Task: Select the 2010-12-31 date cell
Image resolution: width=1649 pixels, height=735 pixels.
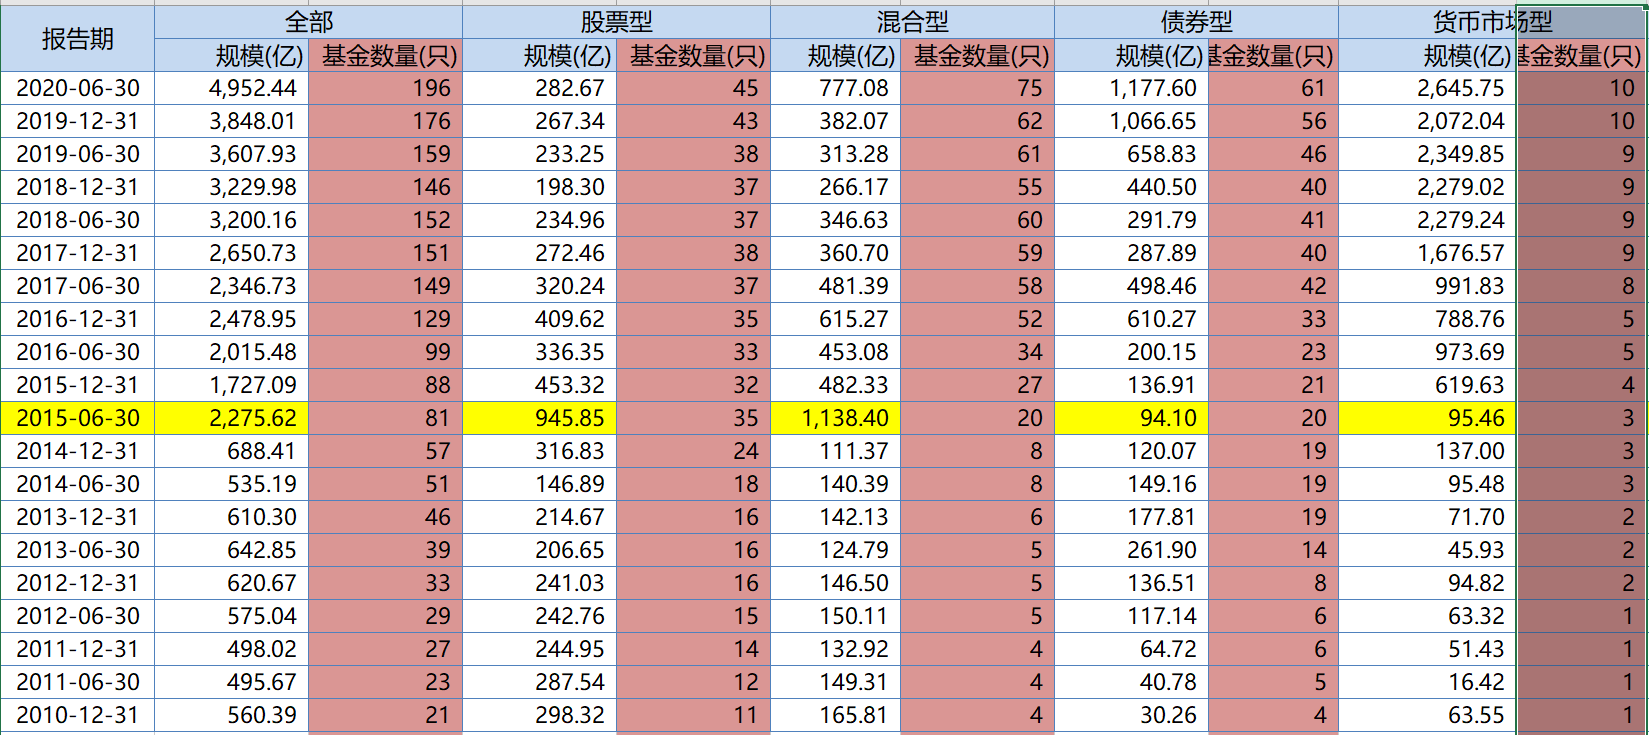Action: (77, 715)
